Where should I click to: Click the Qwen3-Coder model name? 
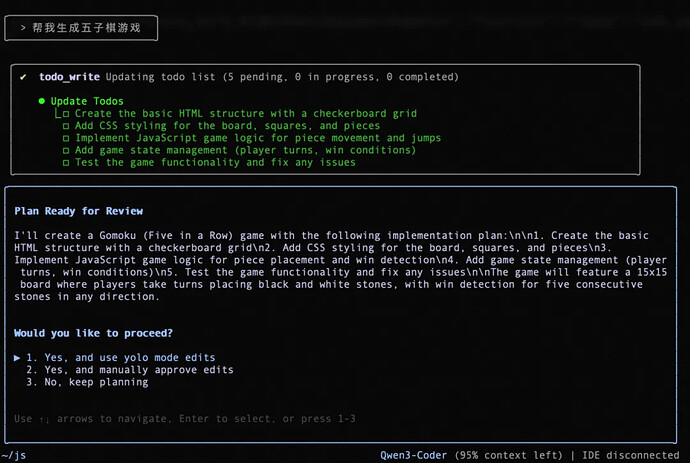413,455
